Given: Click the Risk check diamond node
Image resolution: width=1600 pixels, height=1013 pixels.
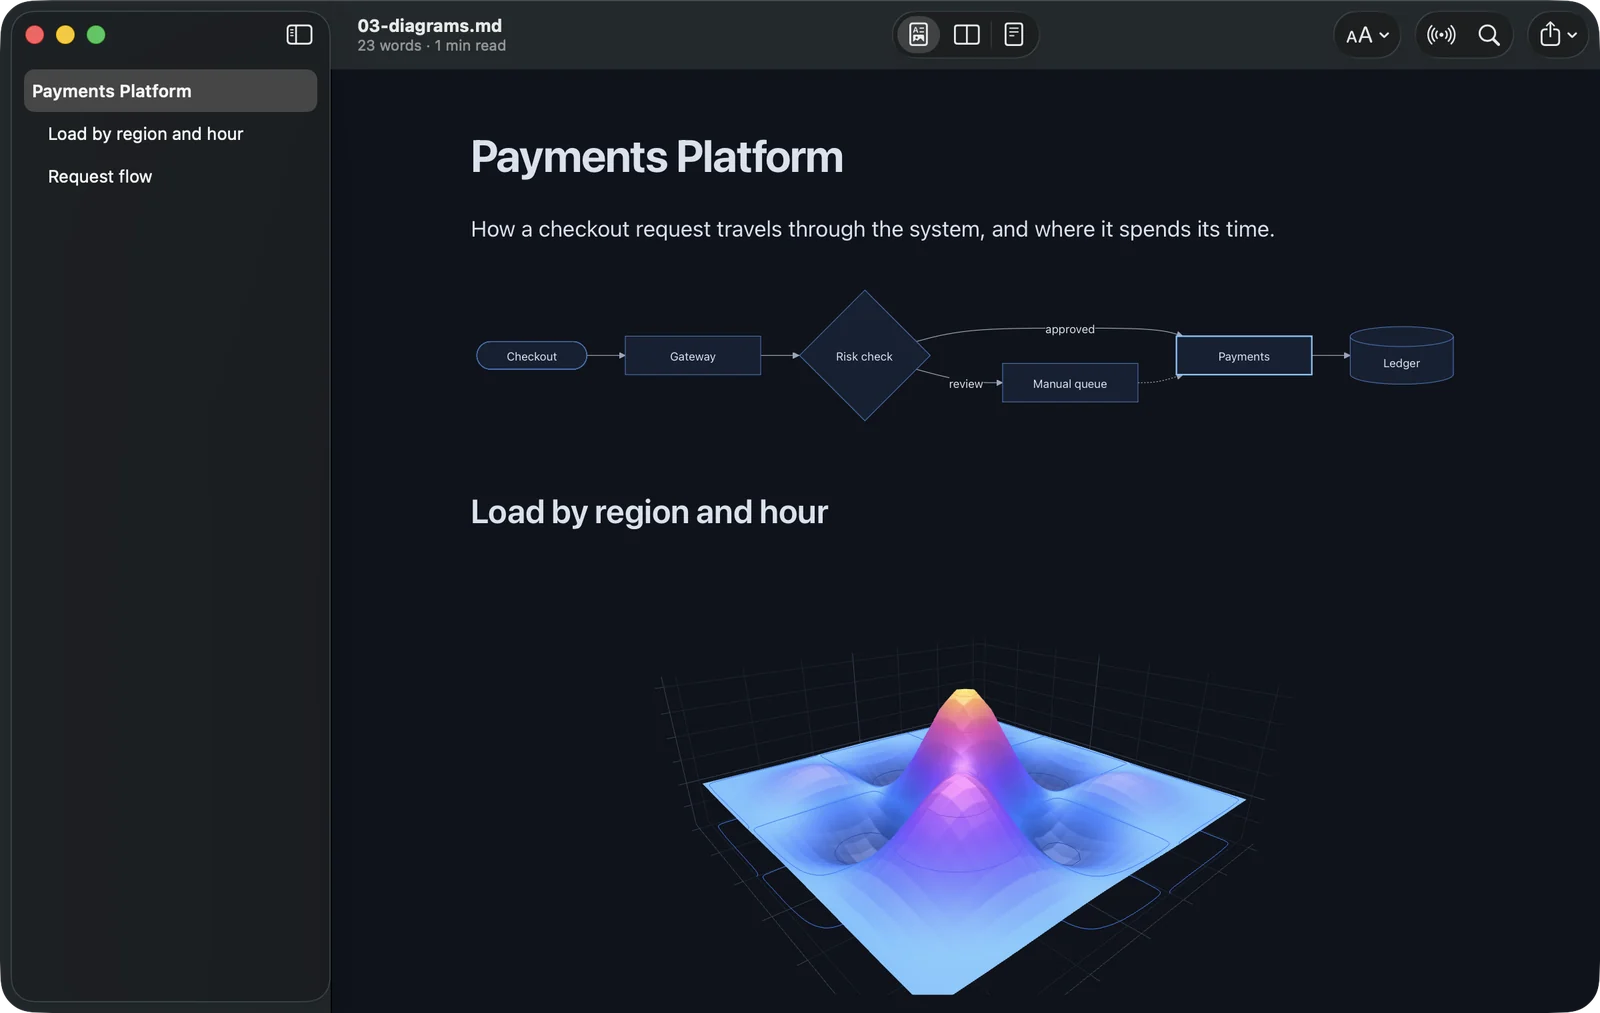Looking at the screenshot, I should pyautogui.click(x=865, y=356).
